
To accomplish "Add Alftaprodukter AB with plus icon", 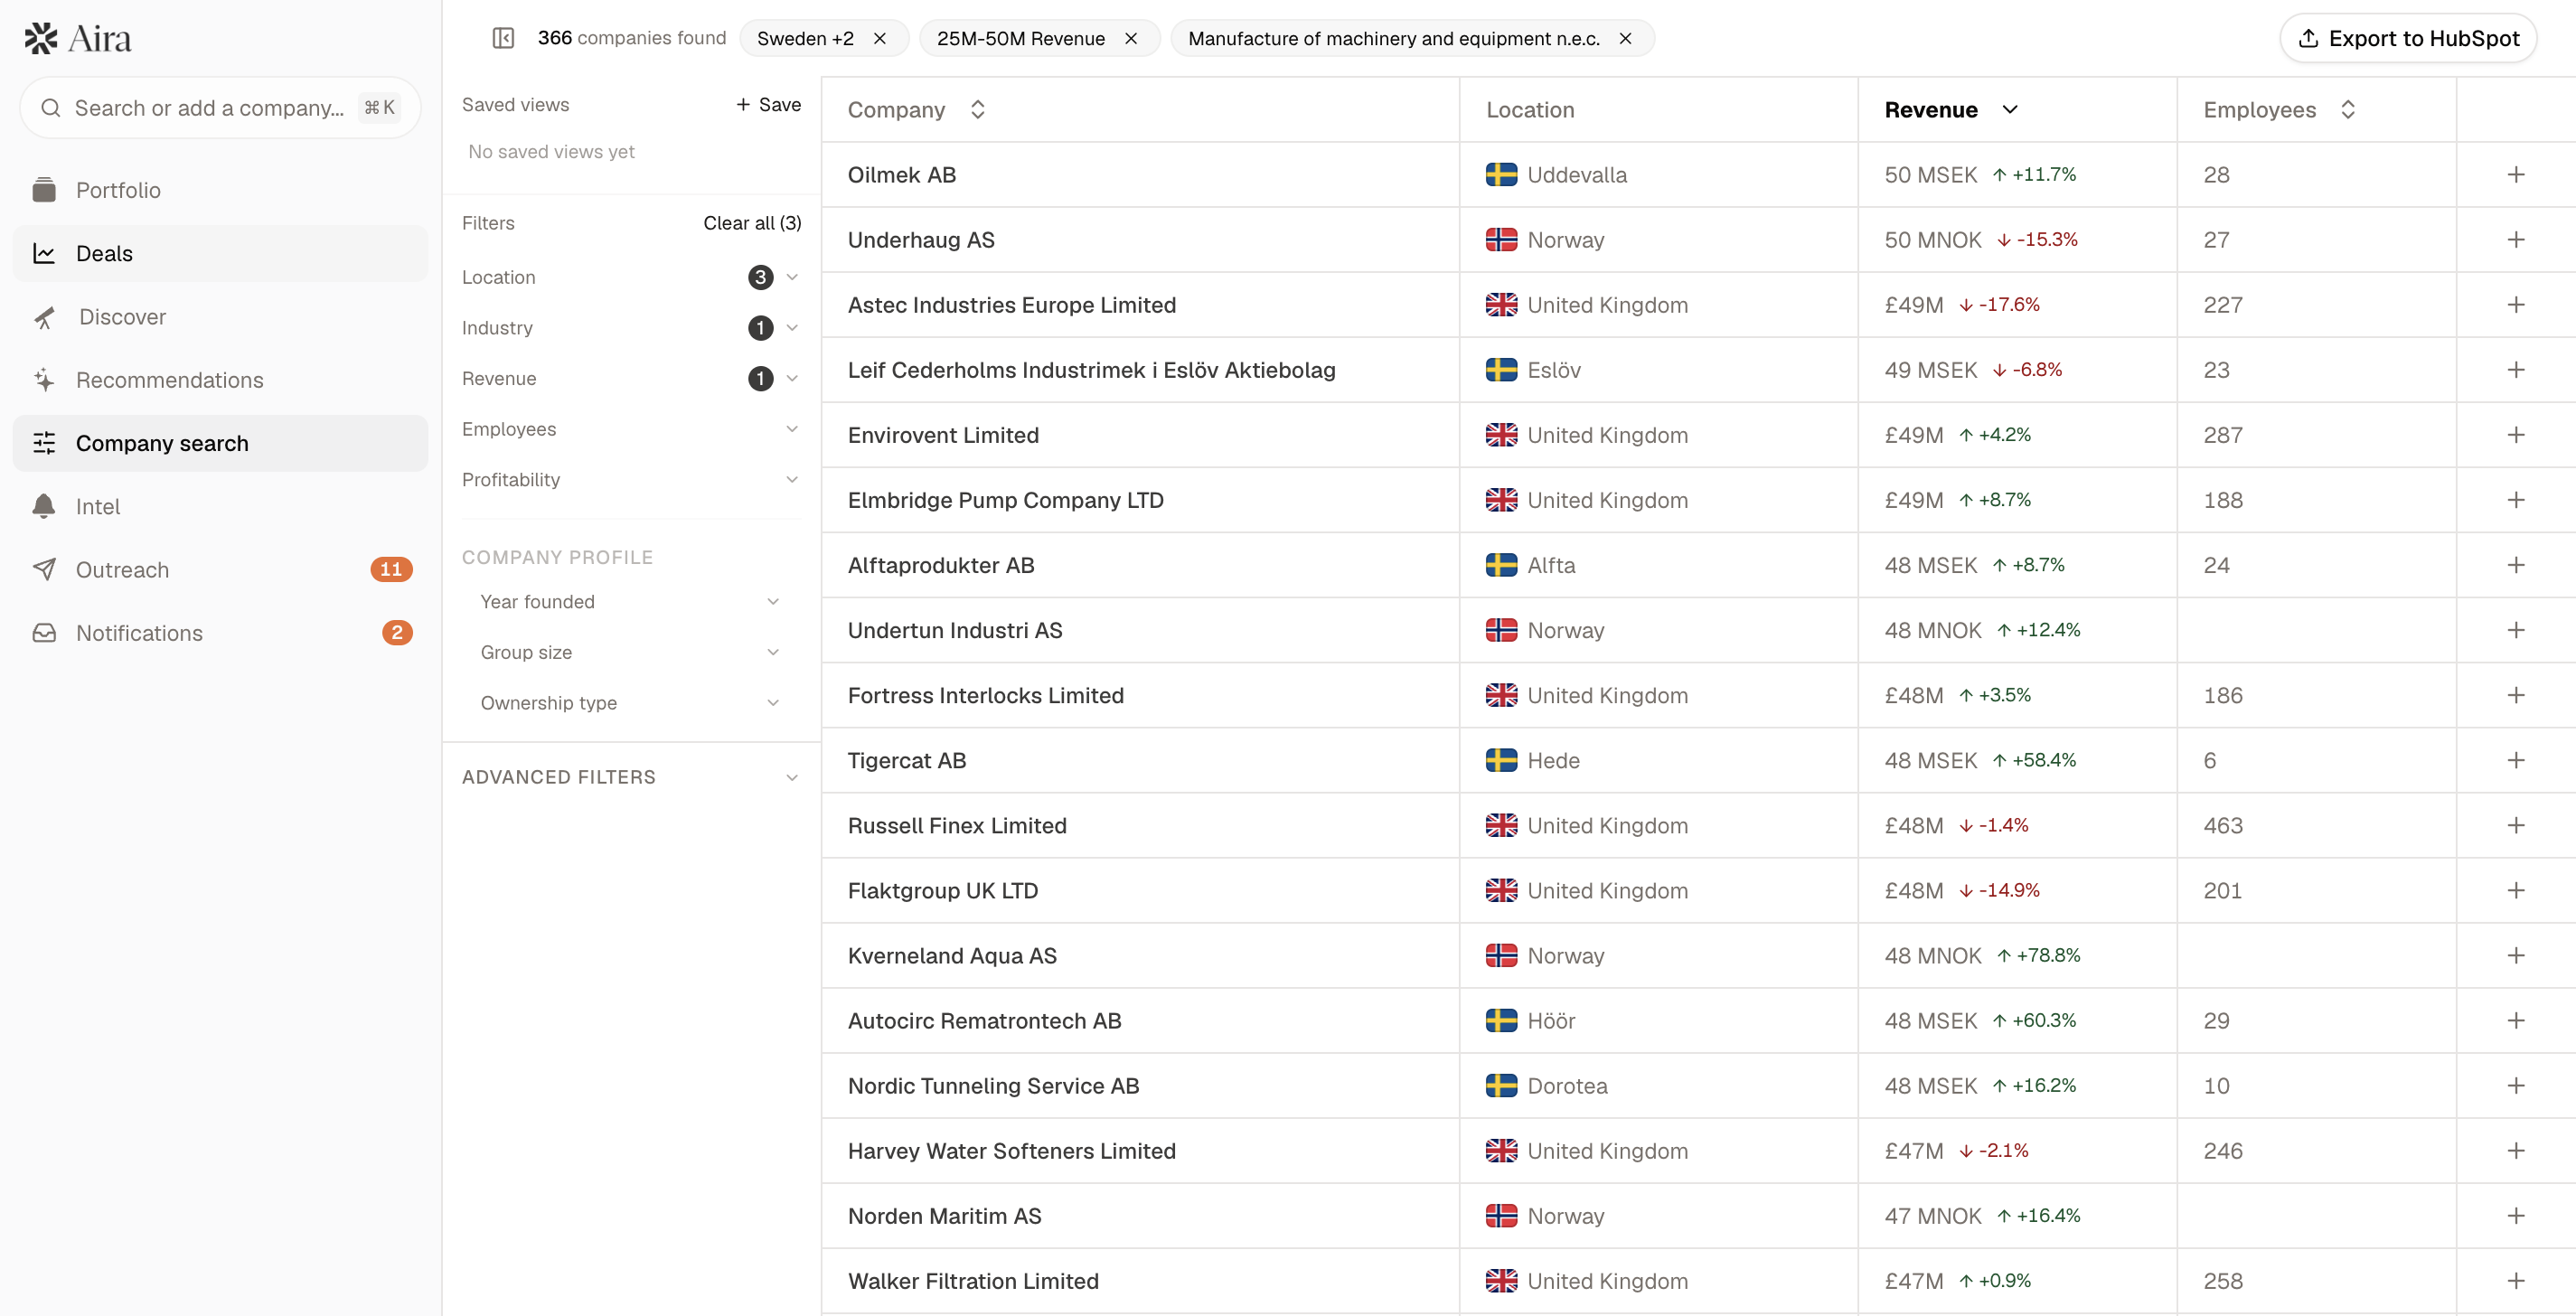I will click(x=2516, y=565).
